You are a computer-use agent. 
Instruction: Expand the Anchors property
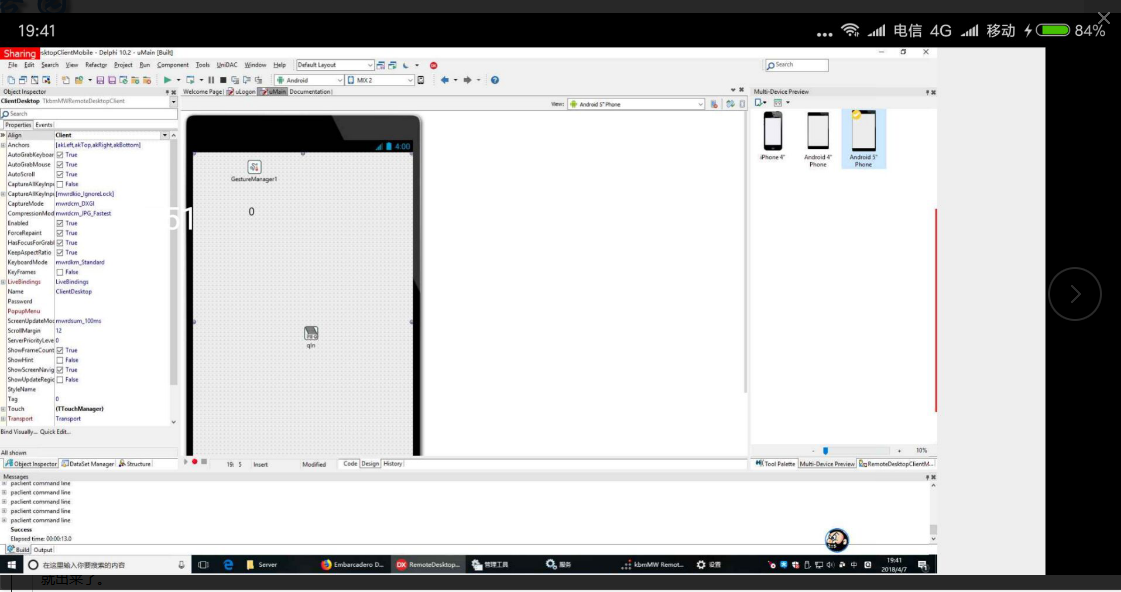tap(3, 145)
